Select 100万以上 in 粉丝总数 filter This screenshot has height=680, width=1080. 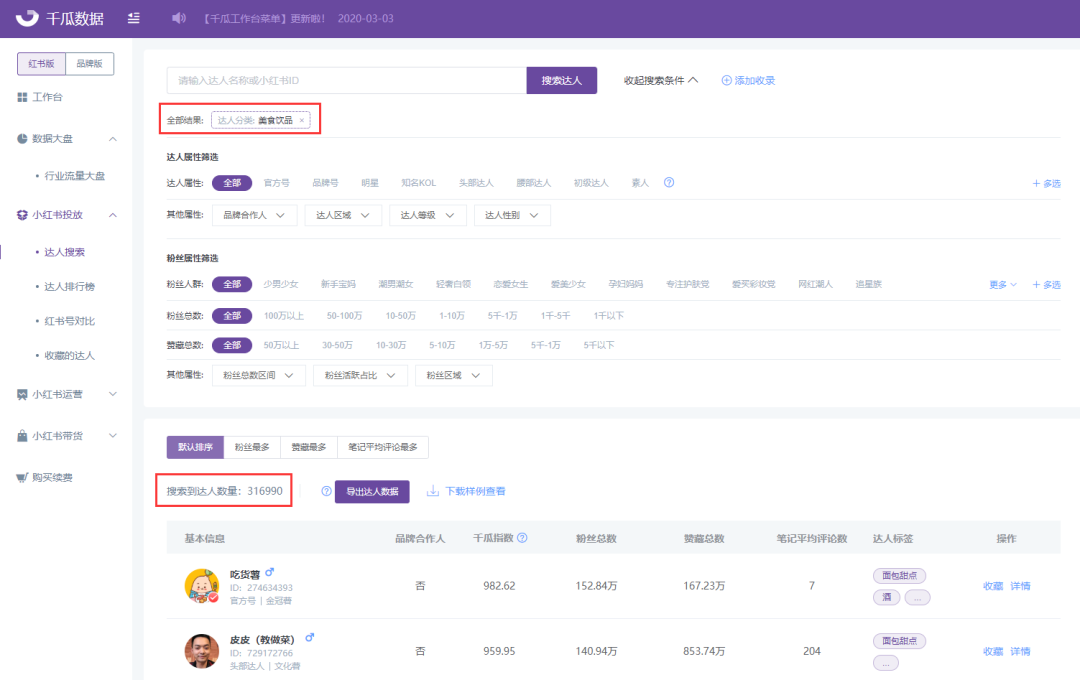coord(284,316)
